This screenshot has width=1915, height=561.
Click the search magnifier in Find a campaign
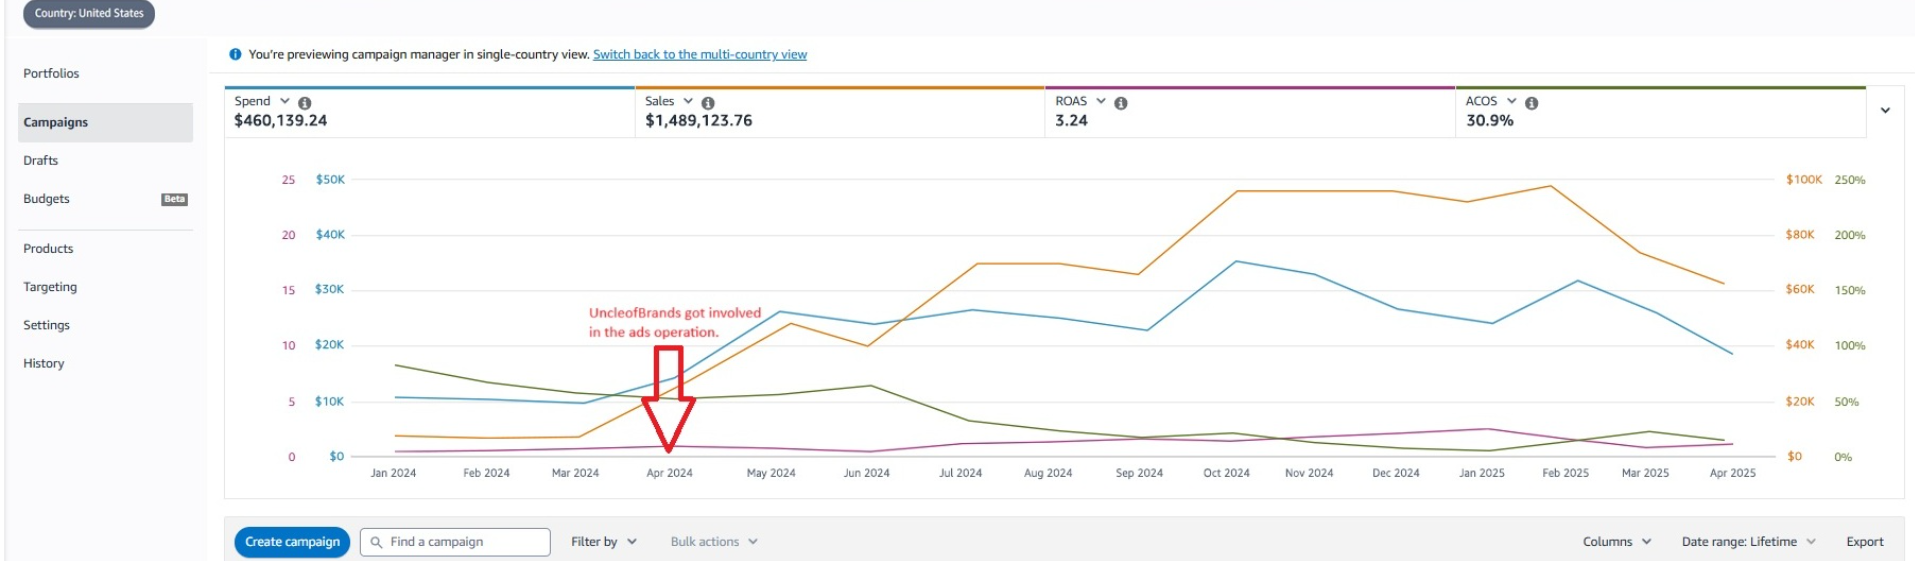pos(376,542)
